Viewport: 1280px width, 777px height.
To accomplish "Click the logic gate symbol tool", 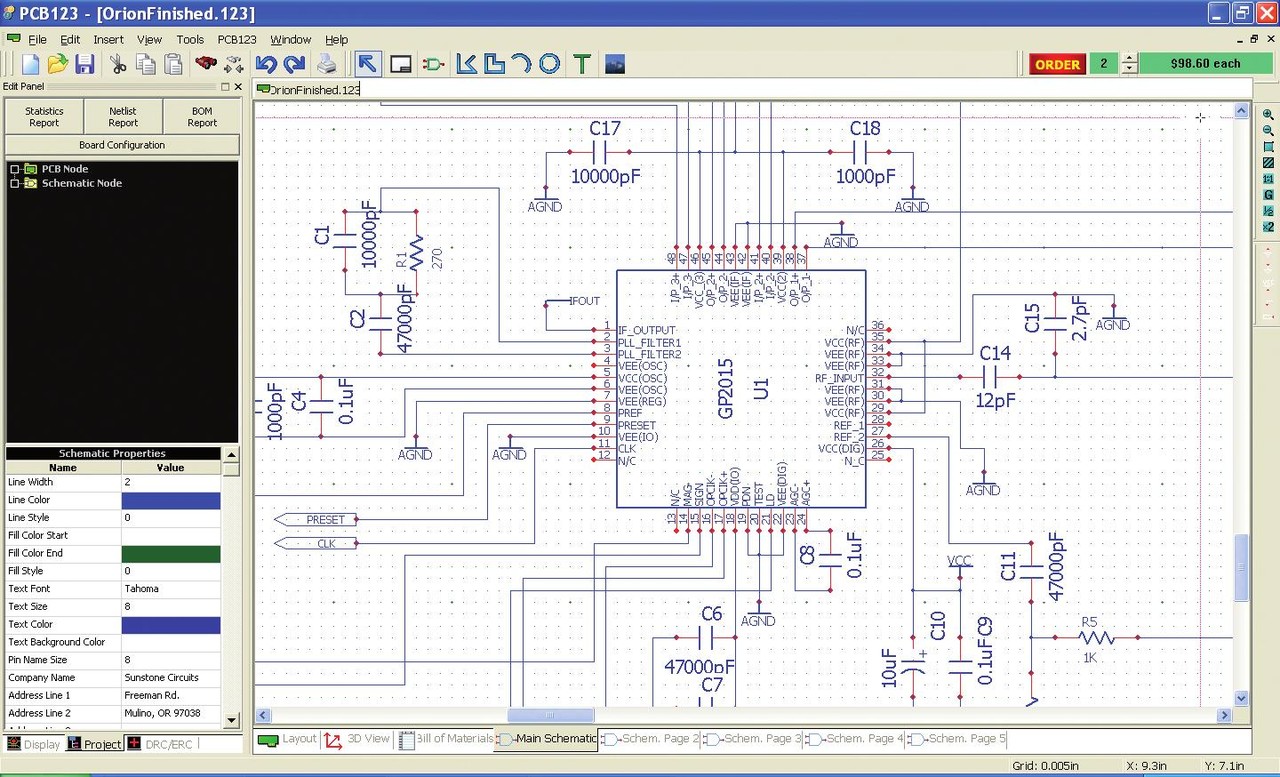I will pyautogui.click(x=433, y=64).
